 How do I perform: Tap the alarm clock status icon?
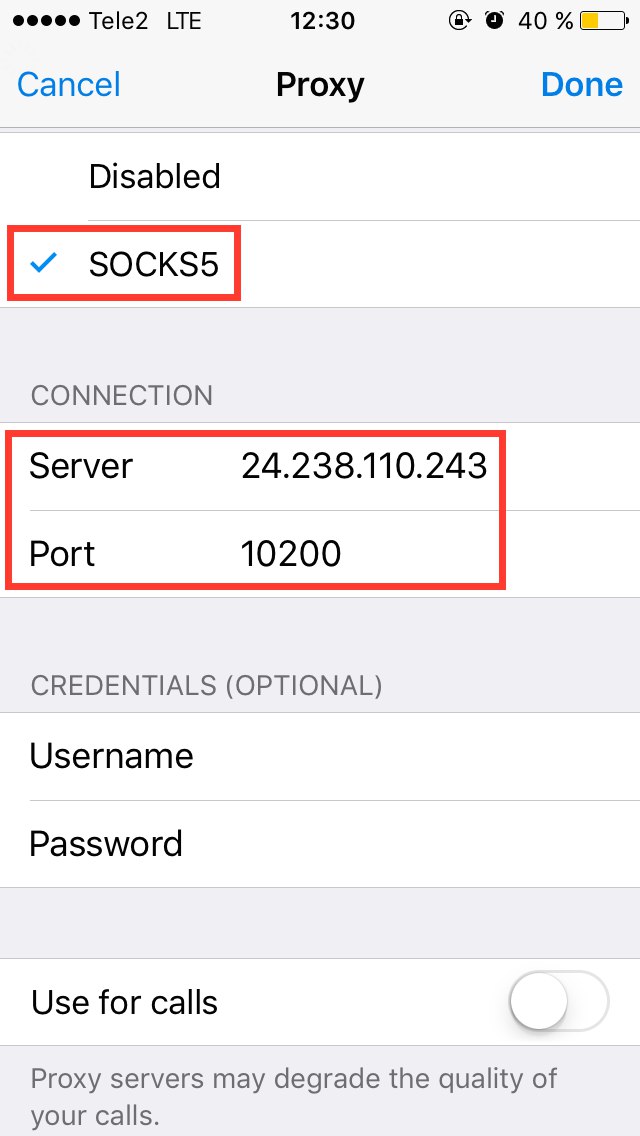pos(494,21)
